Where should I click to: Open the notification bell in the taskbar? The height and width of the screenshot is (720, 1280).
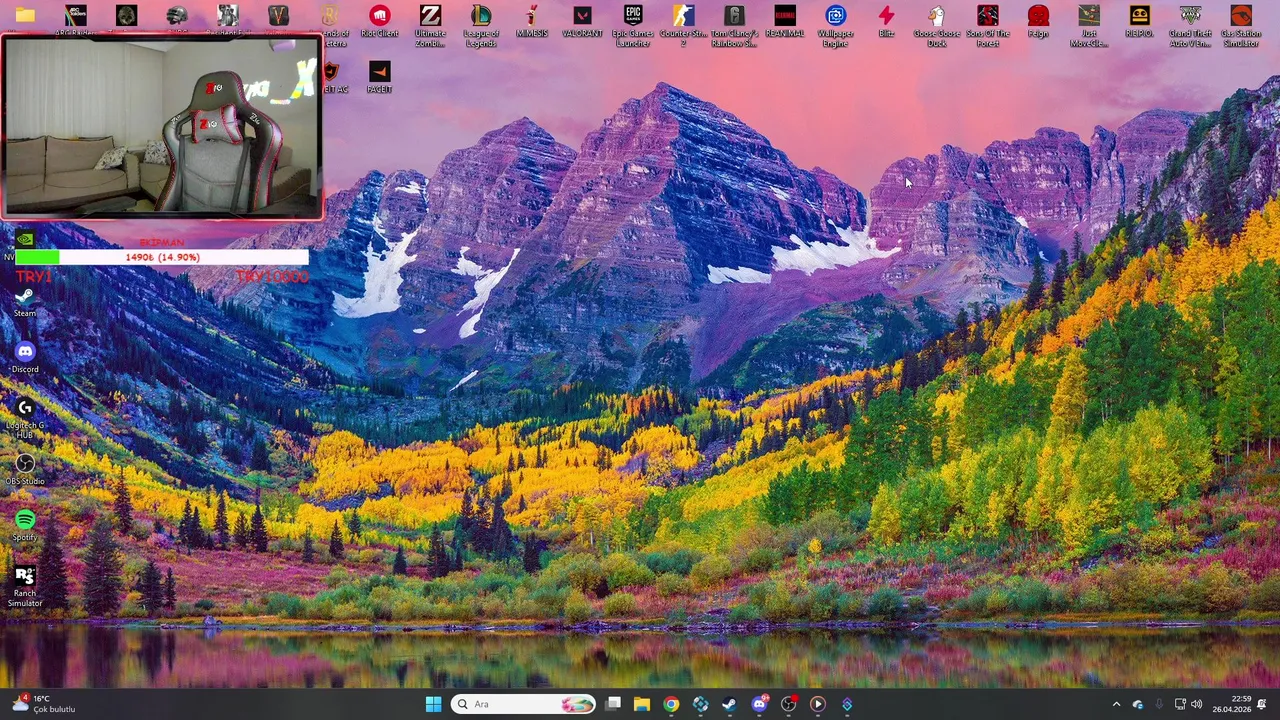coord(1262,705)
